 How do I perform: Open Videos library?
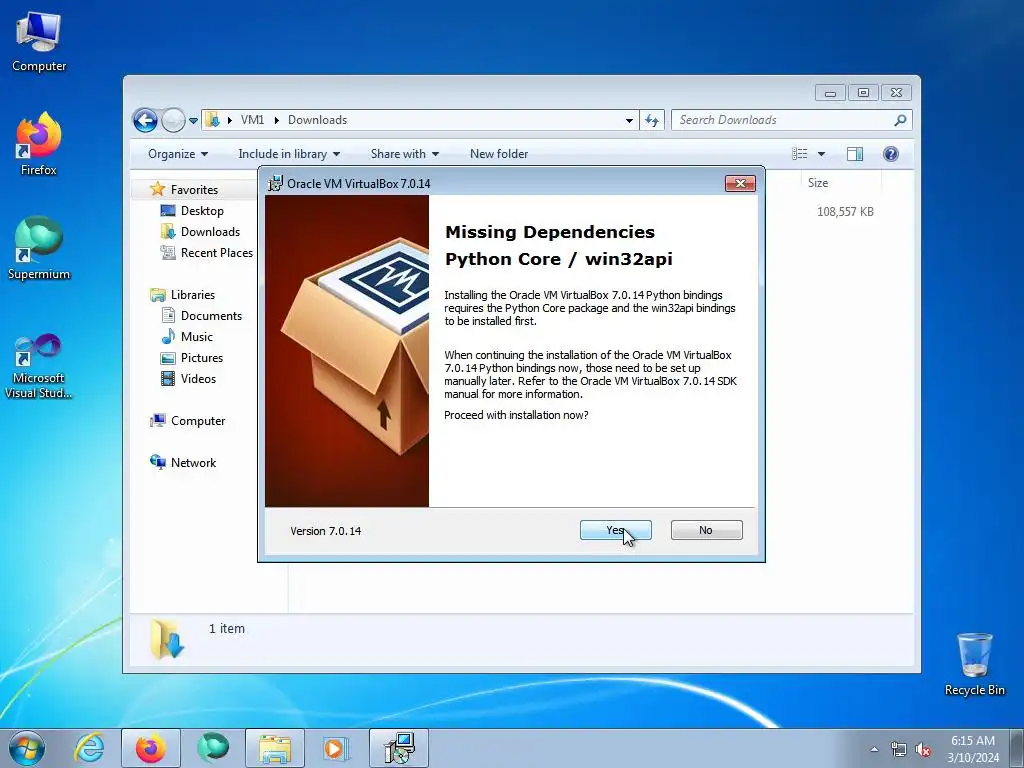tap(198, 379)
